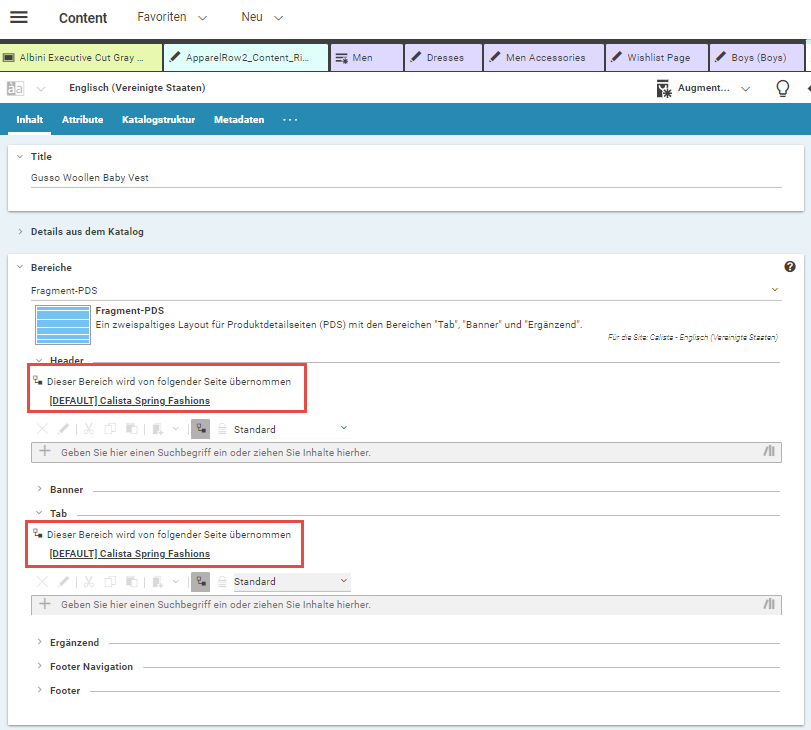This screenshot has width=811, height=730.
Task: Open Calista Spring Fashions link under Header
Action: (129, 401)
